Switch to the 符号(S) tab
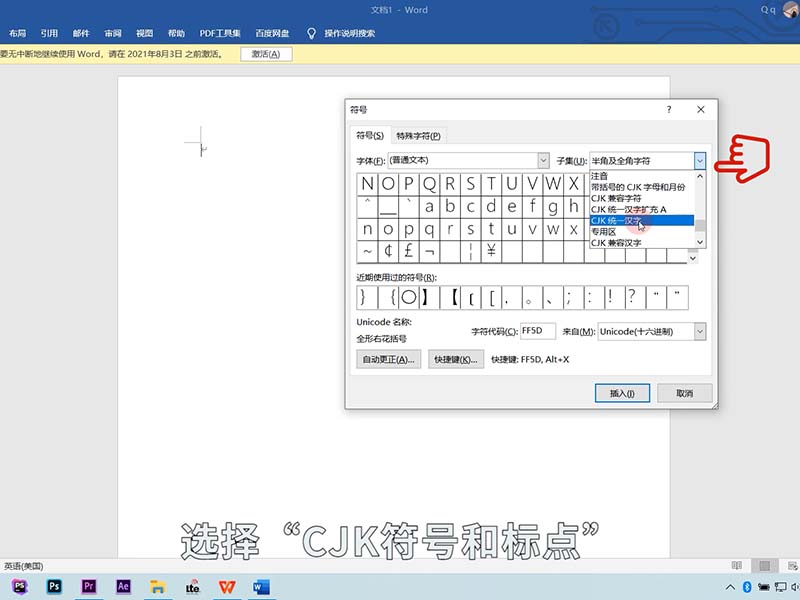 (370, 136)
